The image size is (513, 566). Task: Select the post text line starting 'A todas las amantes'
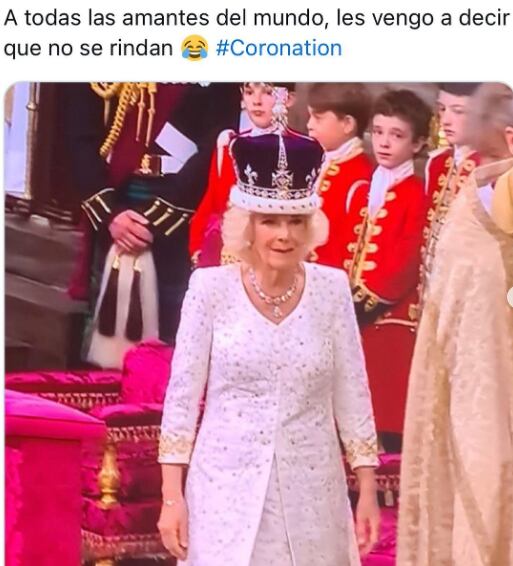256,18
